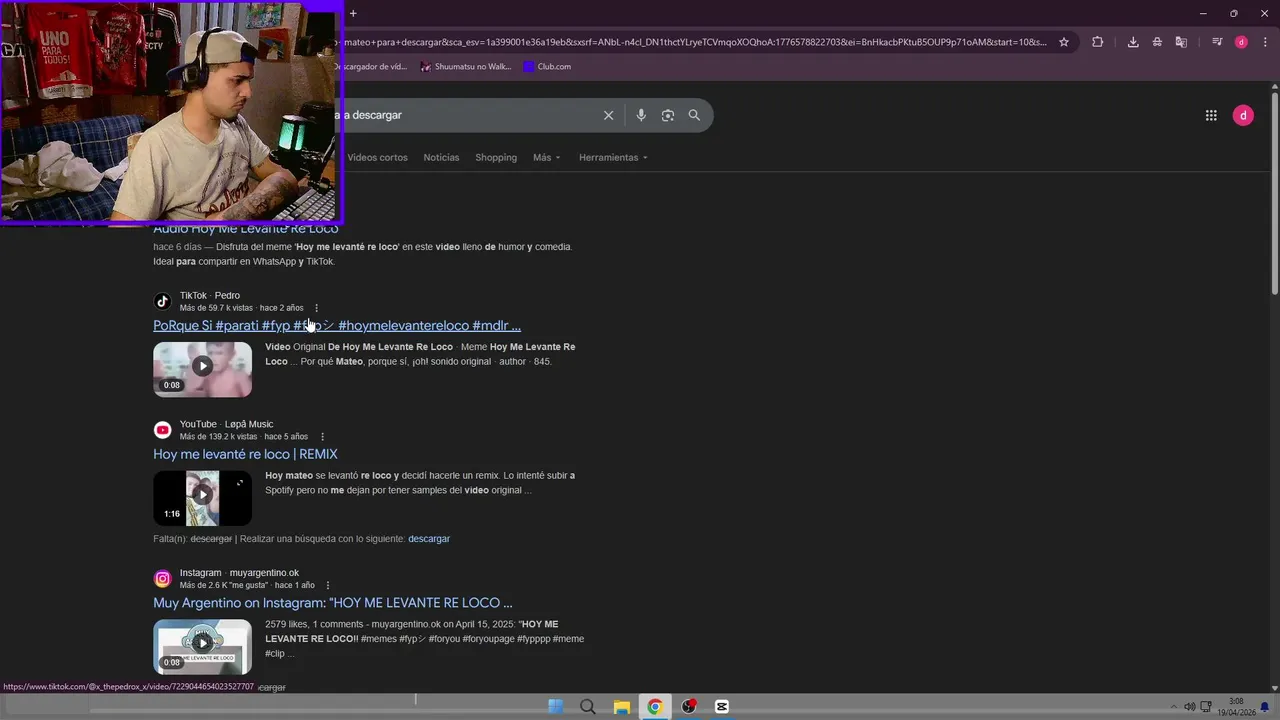Image resolution: width=1280 pixels, height=720 pixels.
Task: Open the Windows Start button
Action: [556, 707]
